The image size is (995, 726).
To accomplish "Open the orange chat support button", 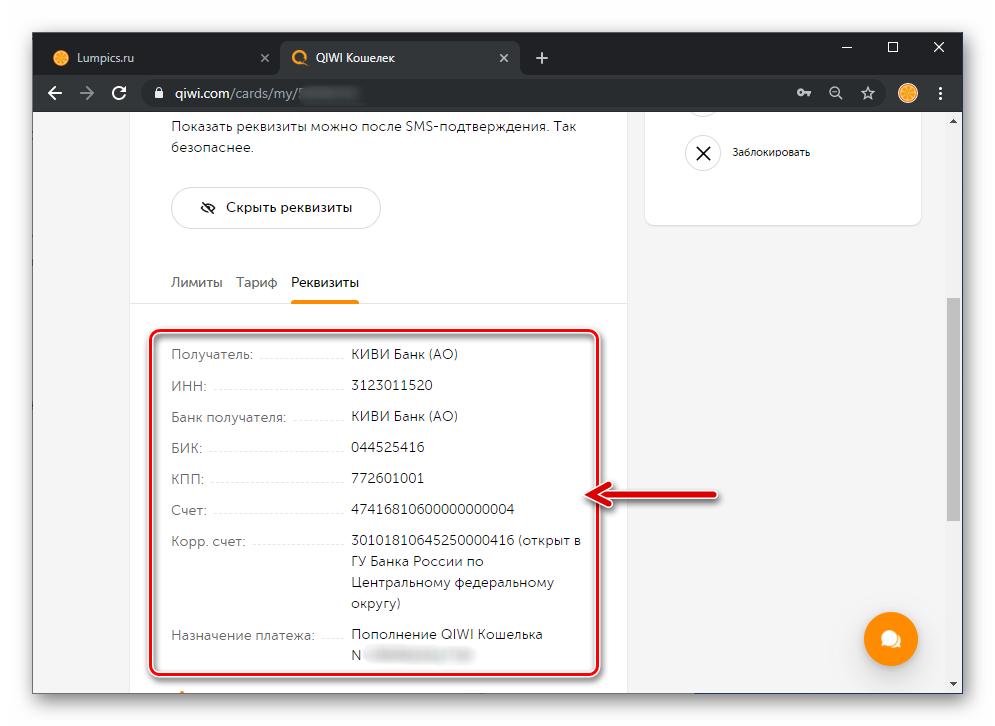I will pos(890,639).
